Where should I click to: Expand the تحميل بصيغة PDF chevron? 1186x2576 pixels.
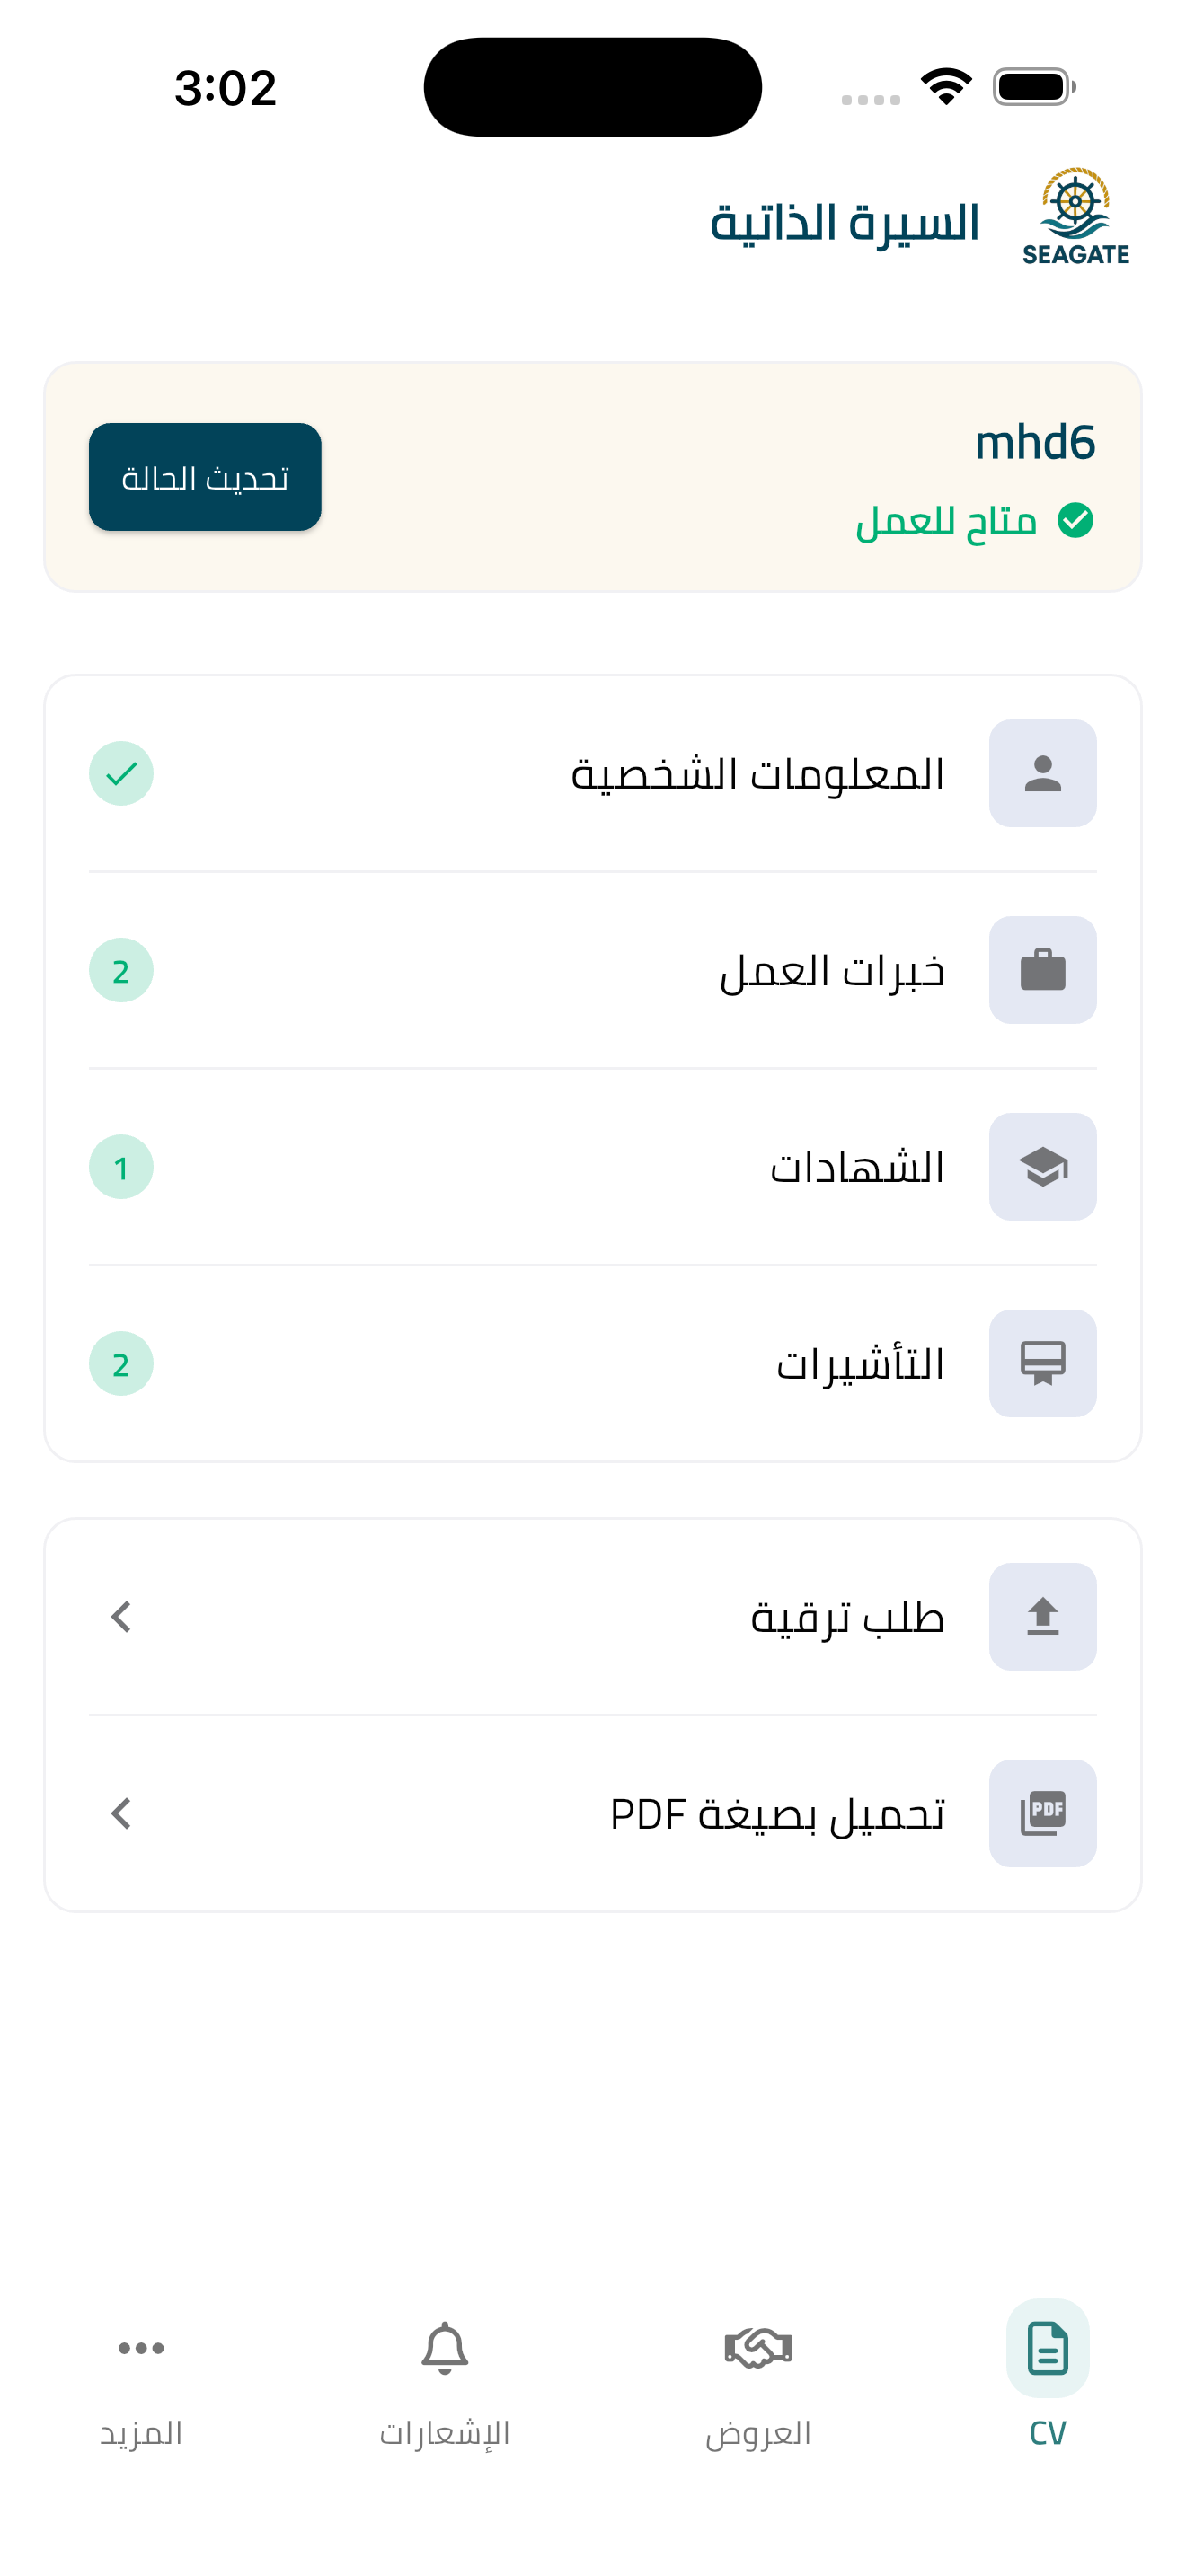tap(121, 1813)
